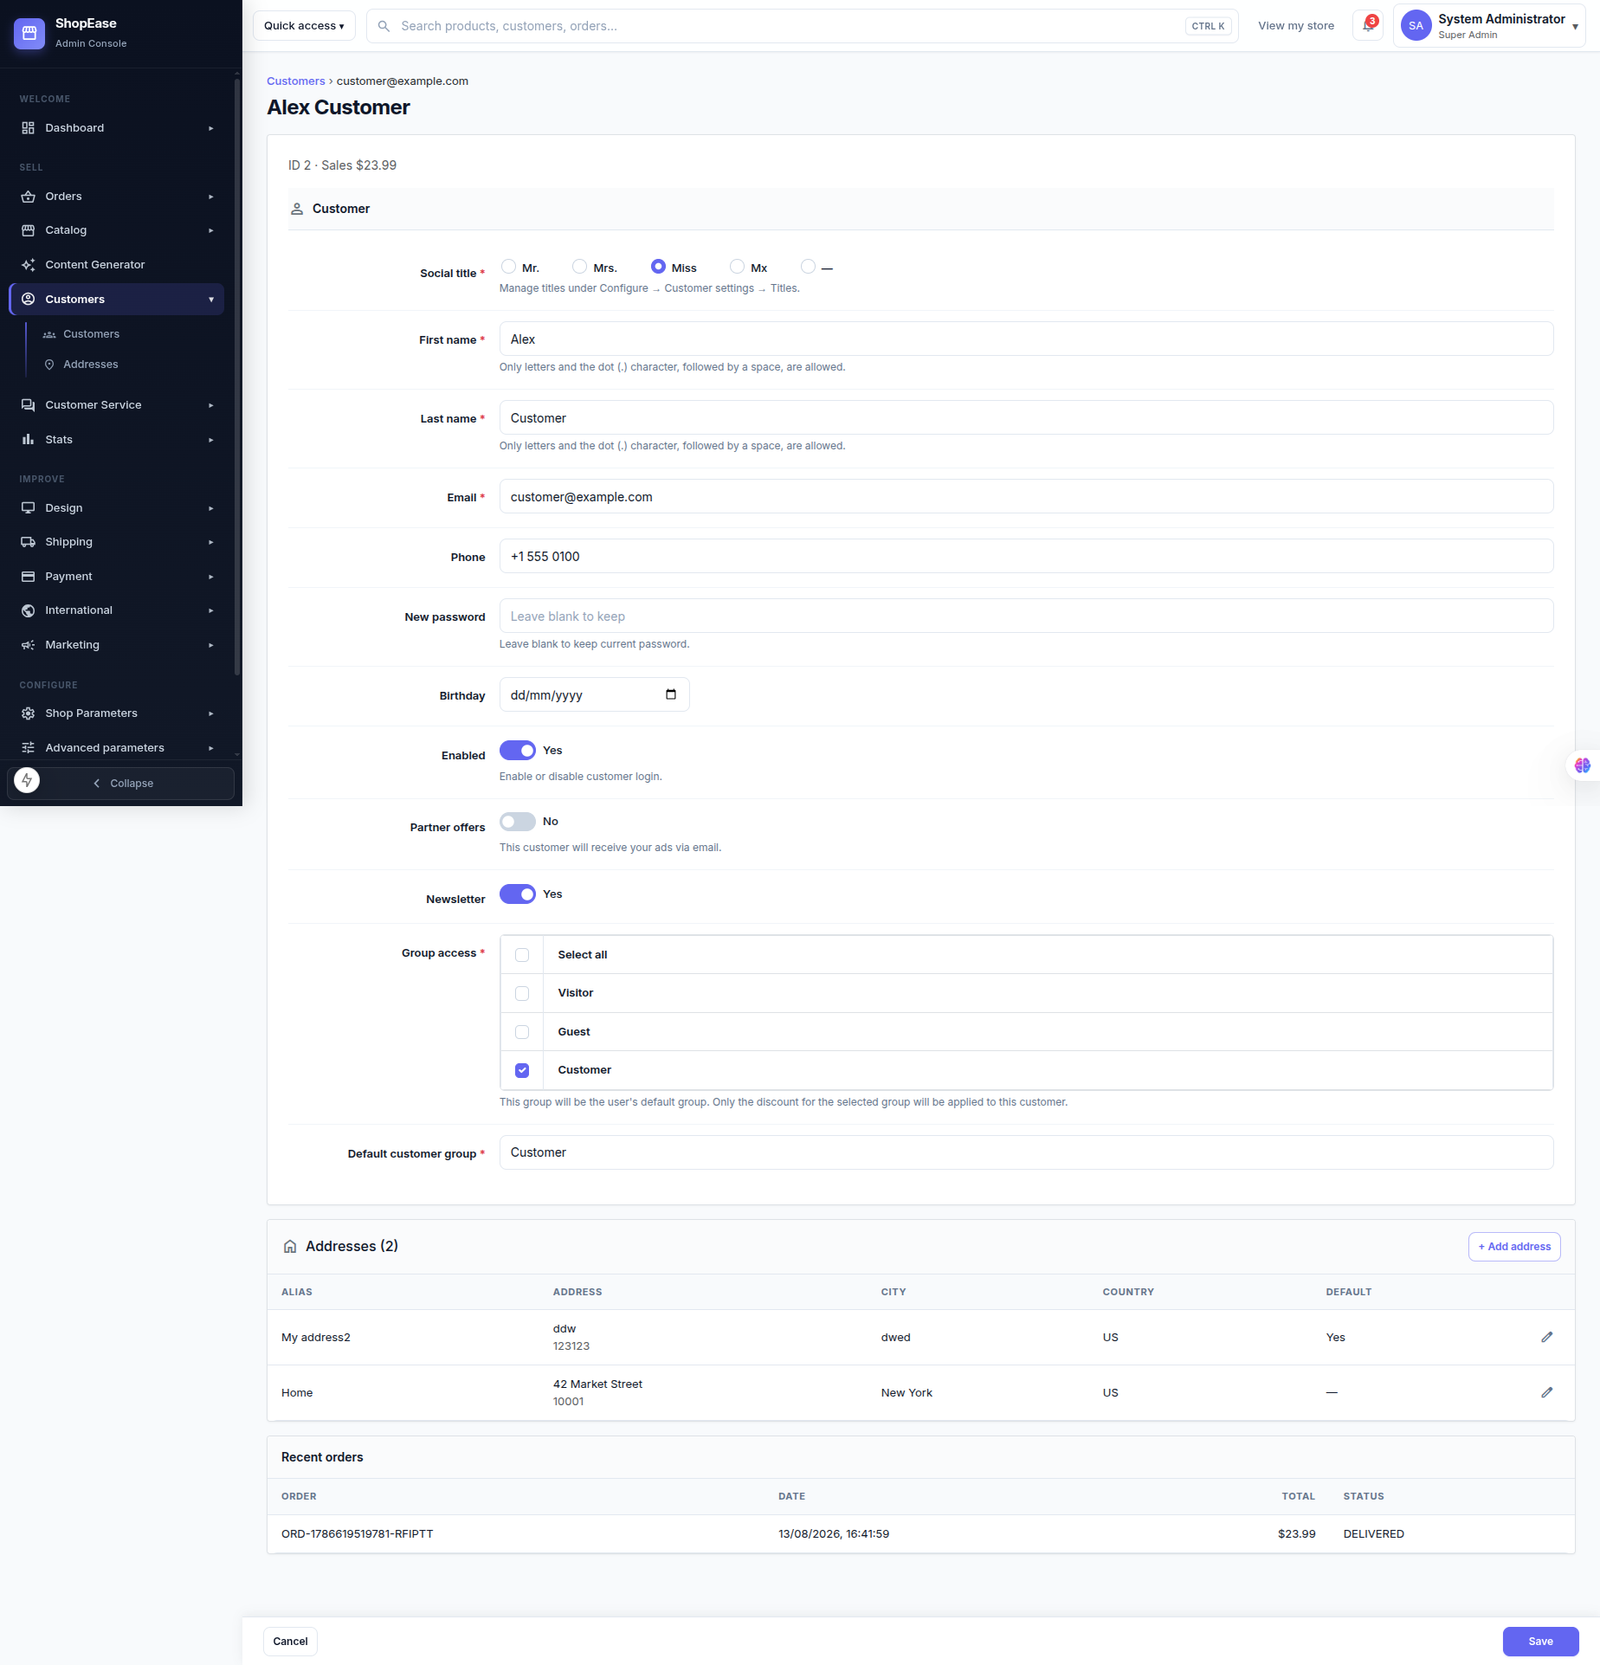Image resolution: width=1600 pixels, height=1665 pixels.
Task: Save the customer changes
Action: pyautogui.click(x=1540, y=1641)
